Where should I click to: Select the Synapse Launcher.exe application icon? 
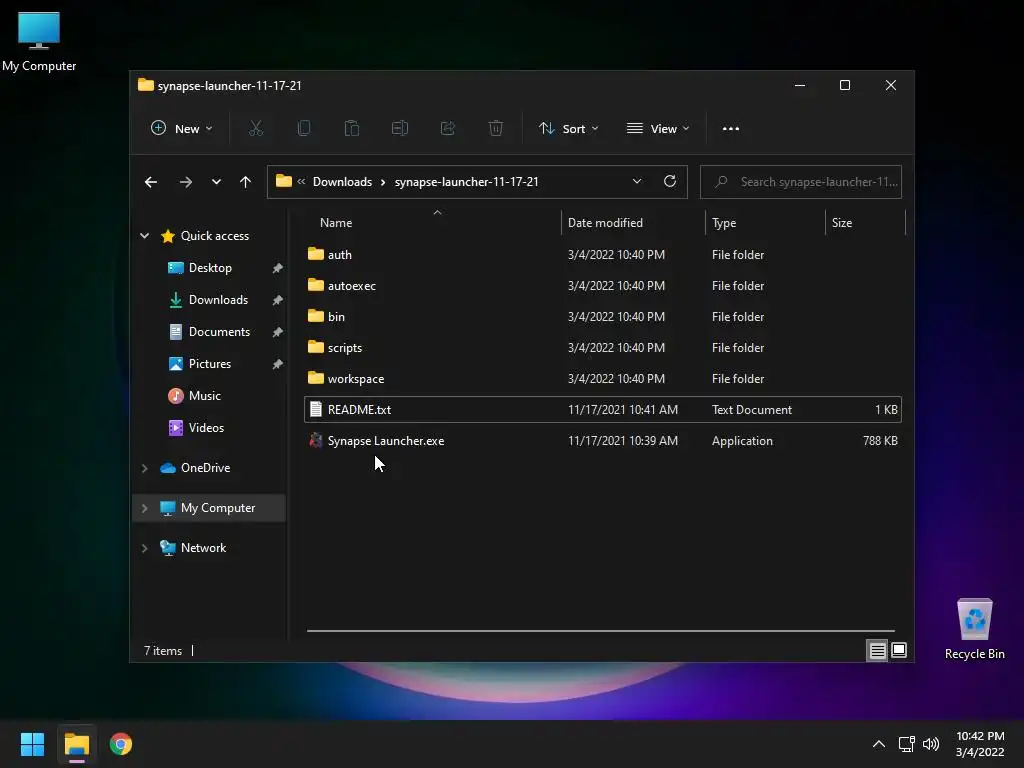315,440
